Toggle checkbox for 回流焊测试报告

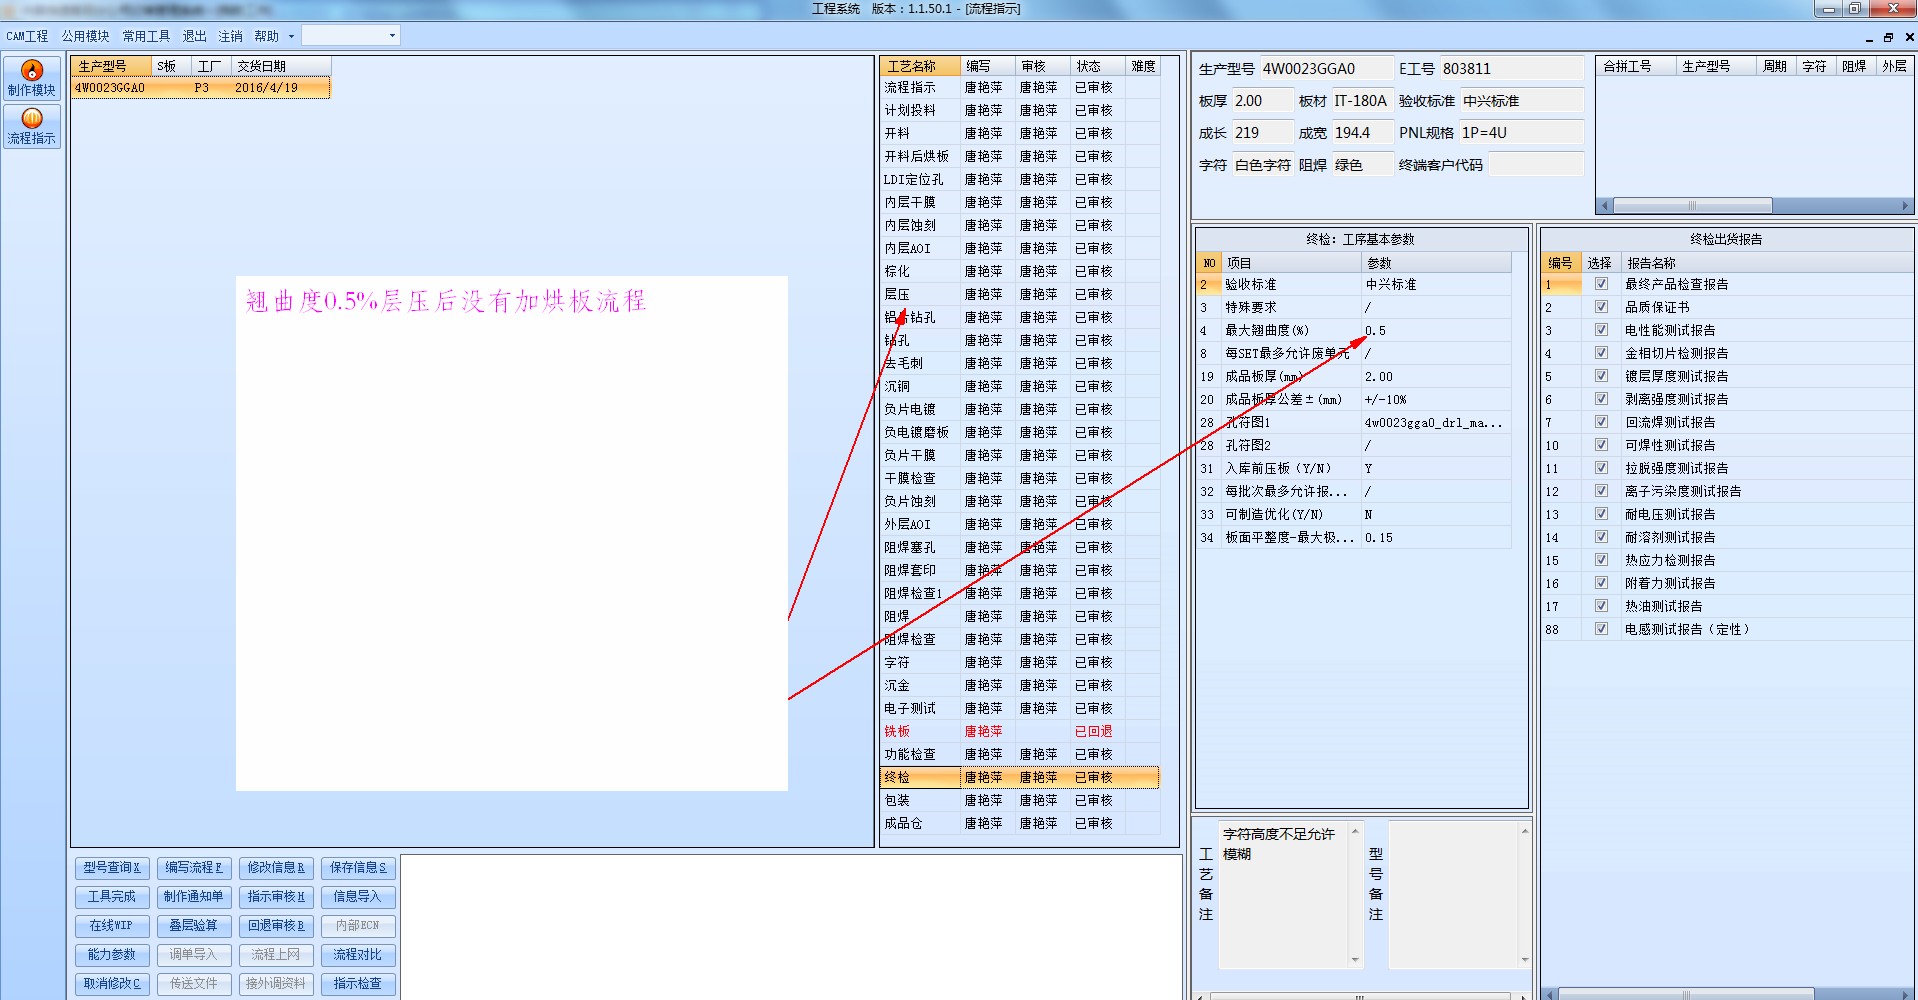coord(1601,422)
